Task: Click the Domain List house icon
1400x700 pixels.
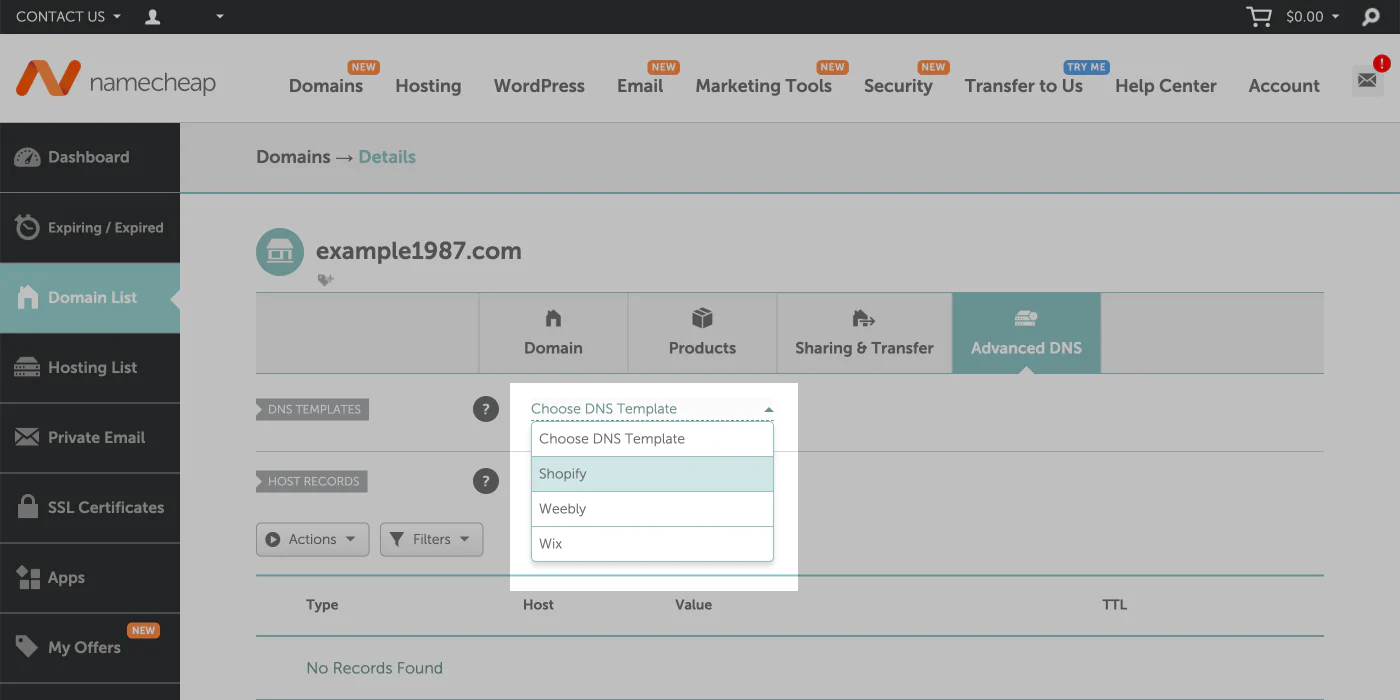Action: coord(28,297)
